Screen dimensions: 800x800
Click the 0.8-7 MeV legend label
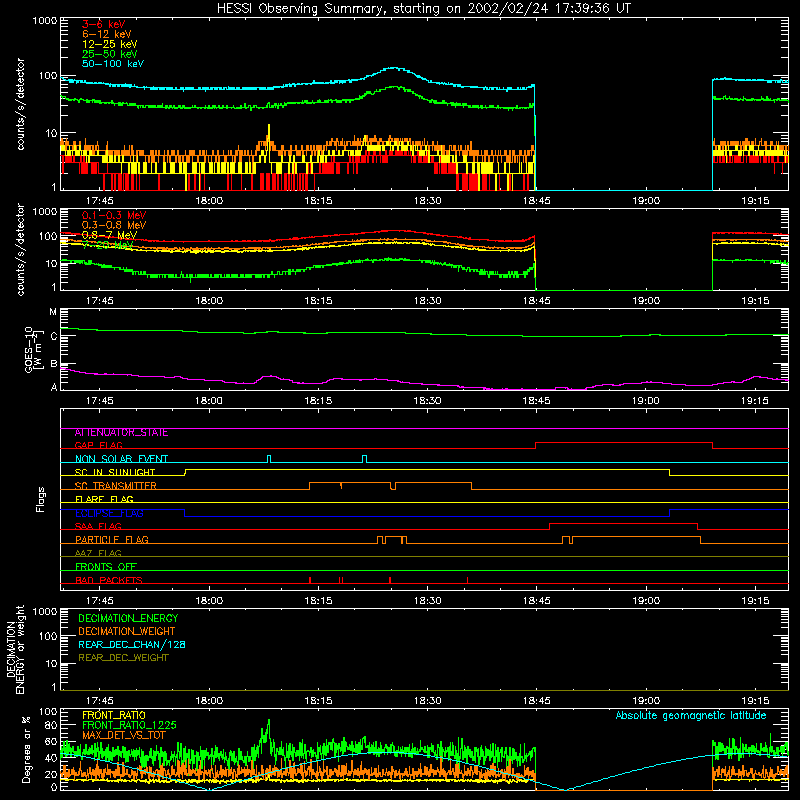[x=109, y=235]
